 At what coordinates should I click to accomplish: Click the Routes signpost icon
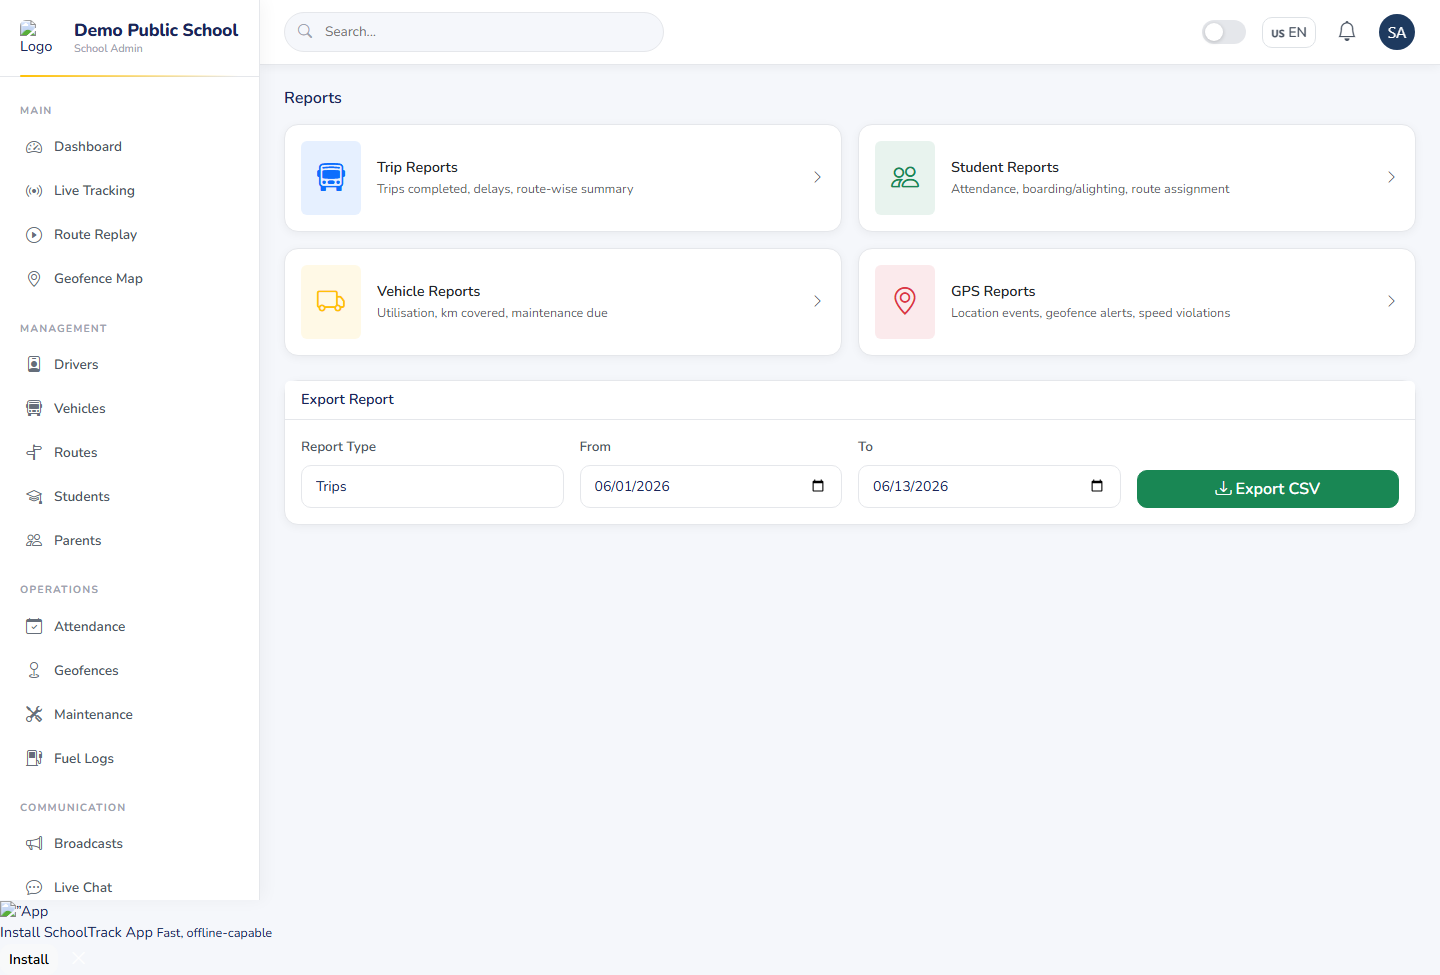point(34,453)
